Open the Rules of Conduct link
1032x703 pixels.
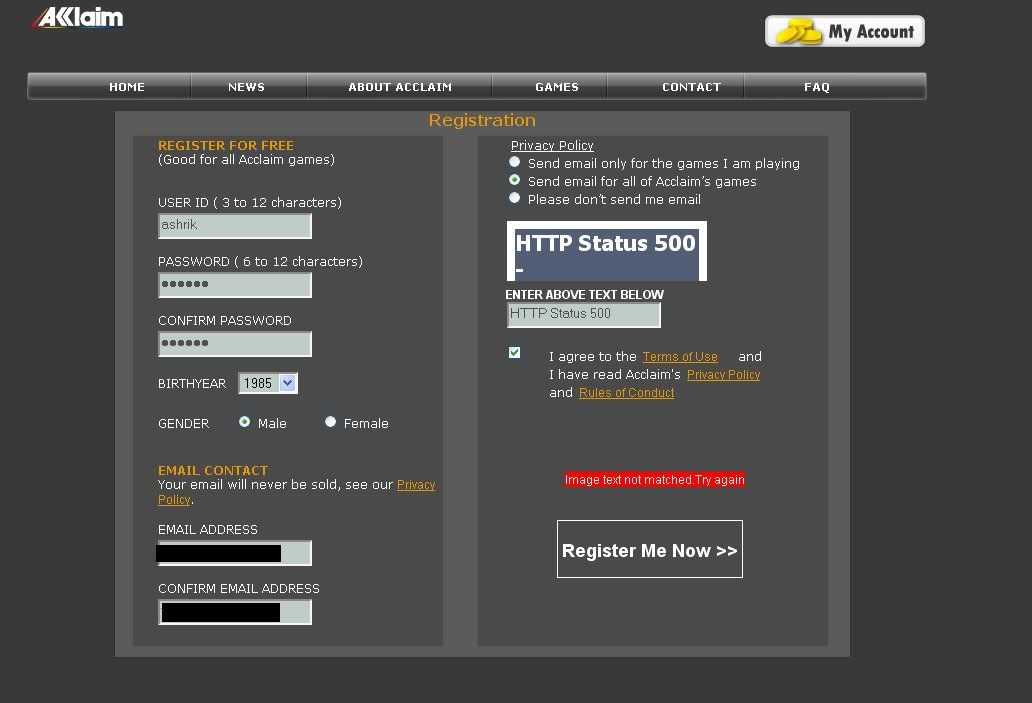click(627, 393)
